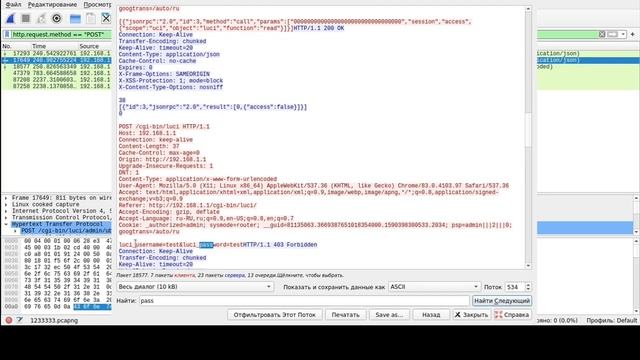Select packet row 18577
The image size is (640, 360).
point(56,67)
